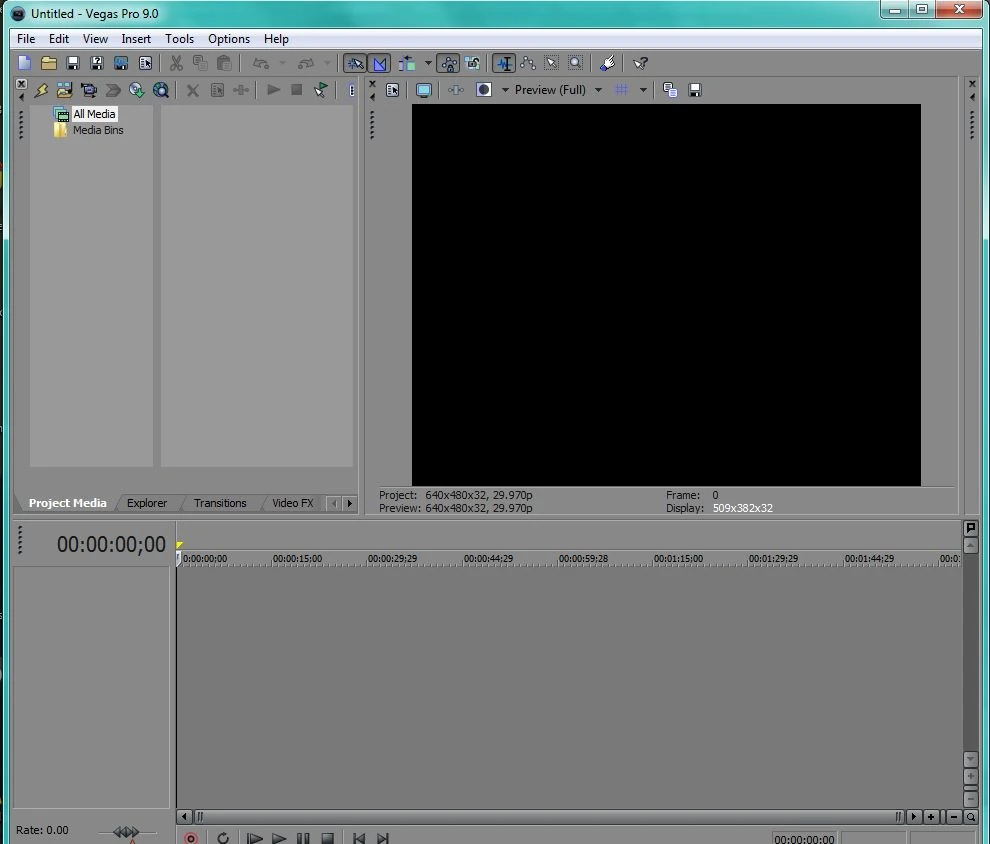Start Preview in Project Media toolbar
Screen dimensions: 990x844
coord(273,90)
